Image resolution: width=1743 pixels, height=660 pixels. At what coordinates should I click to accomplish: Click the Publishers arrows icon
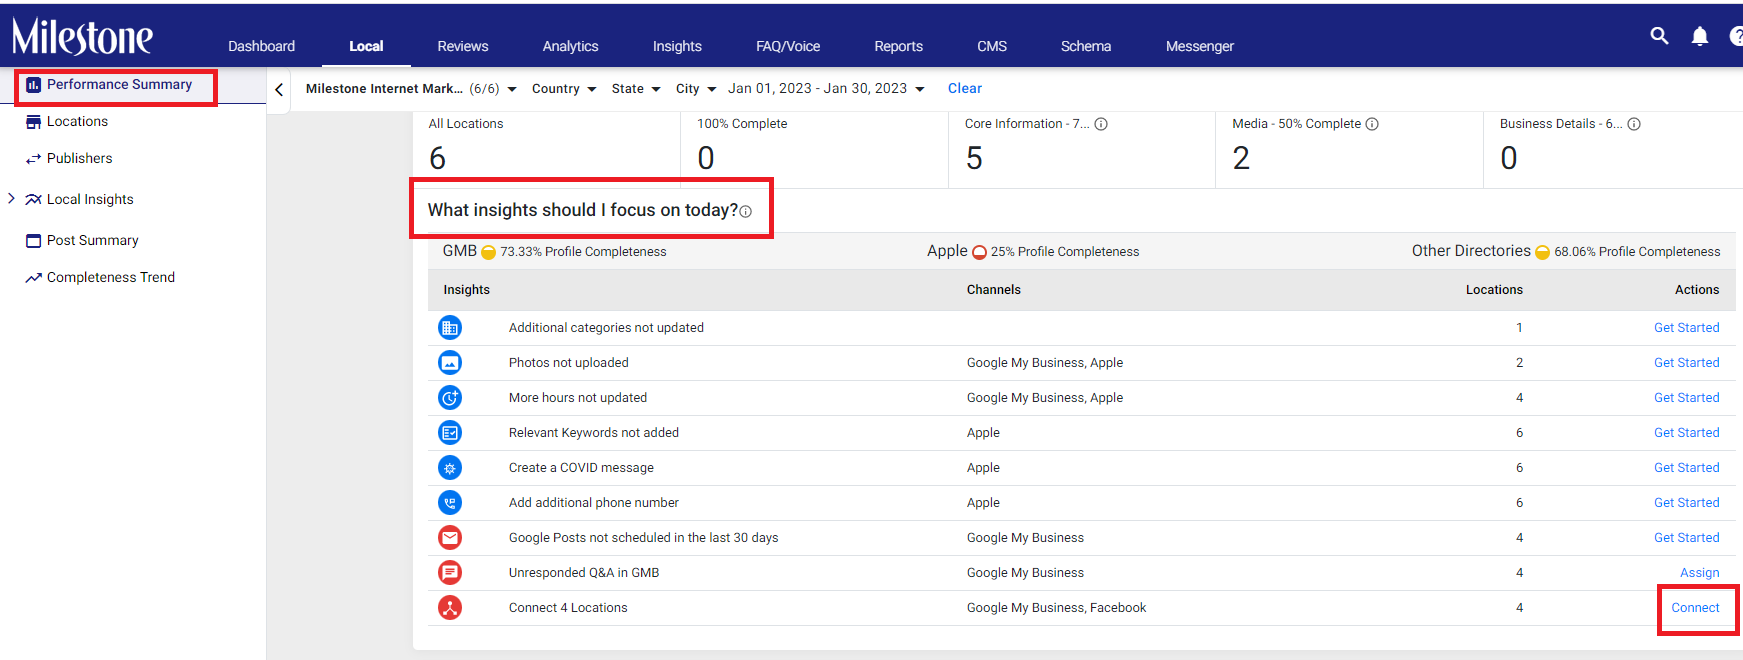tap(33, 159)
